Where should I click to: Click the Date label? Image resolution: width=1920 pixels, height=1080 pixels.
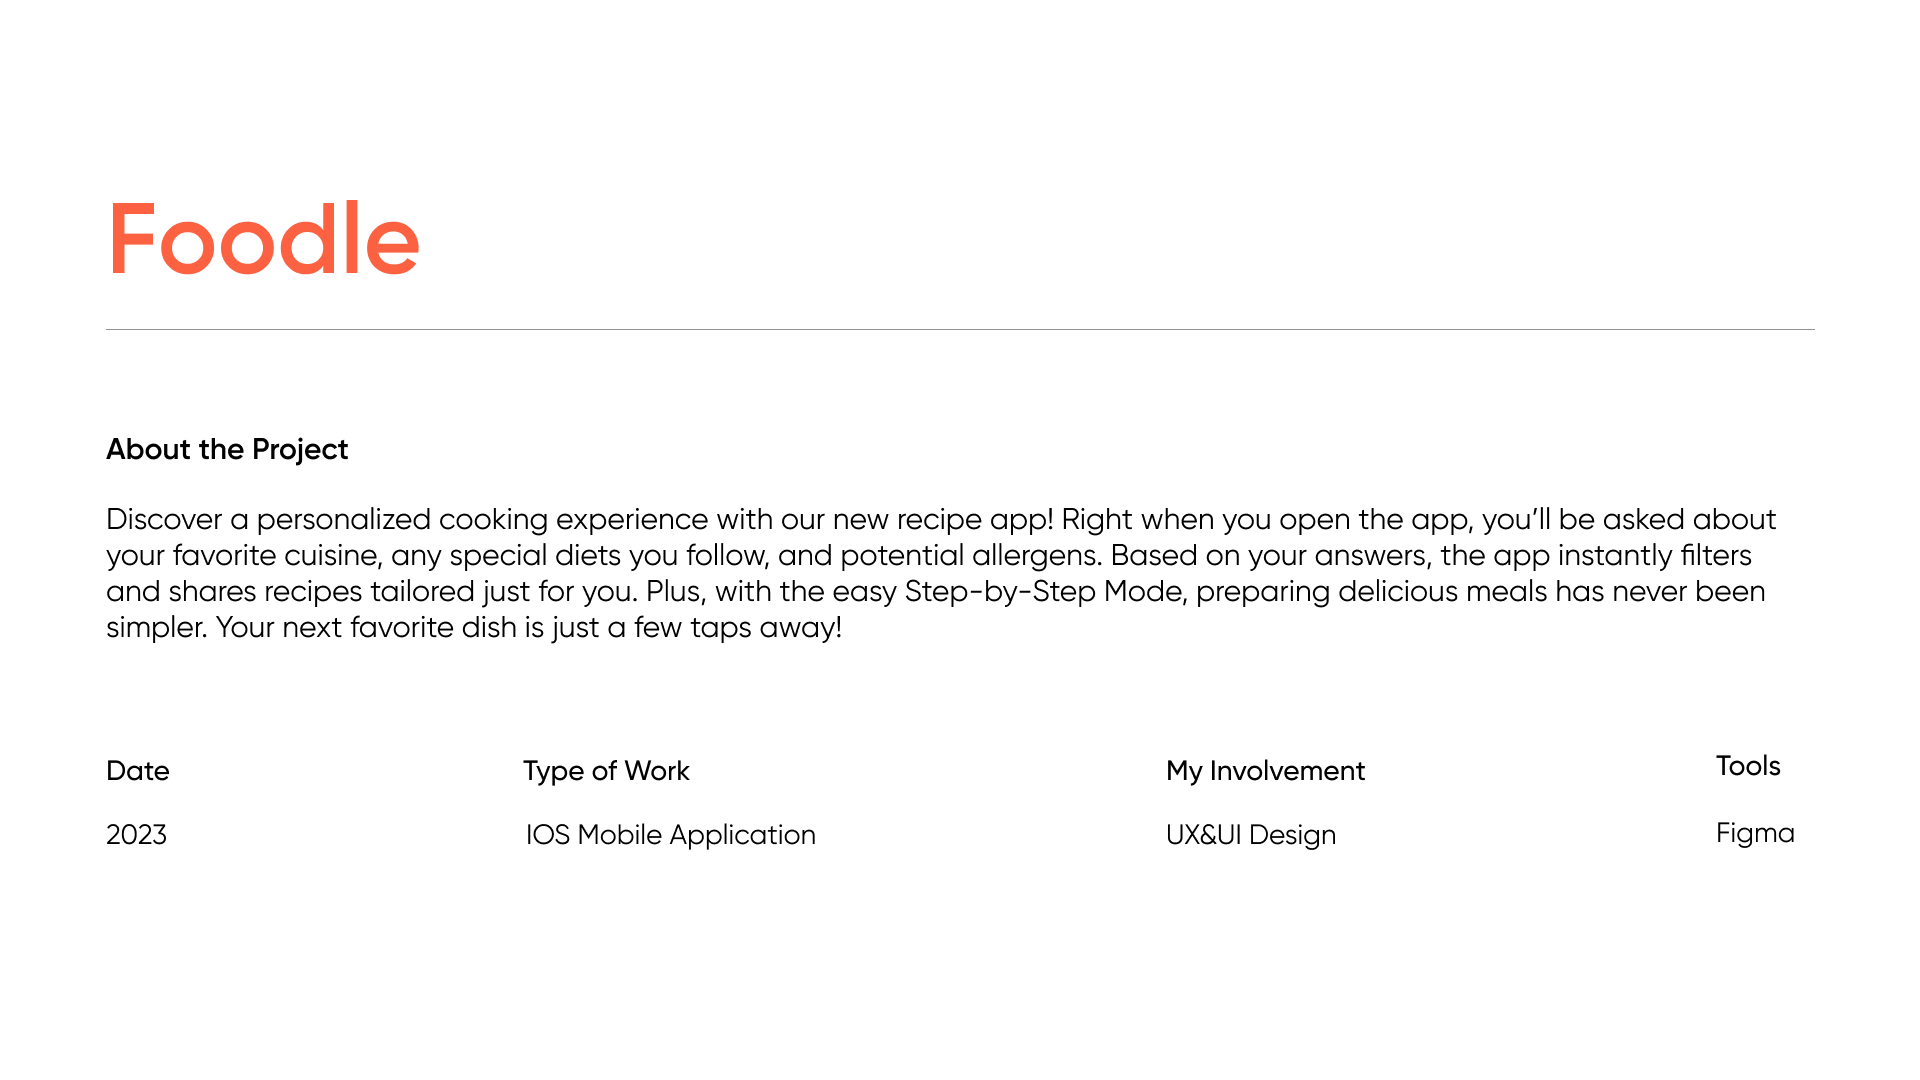tap(138, 771)
